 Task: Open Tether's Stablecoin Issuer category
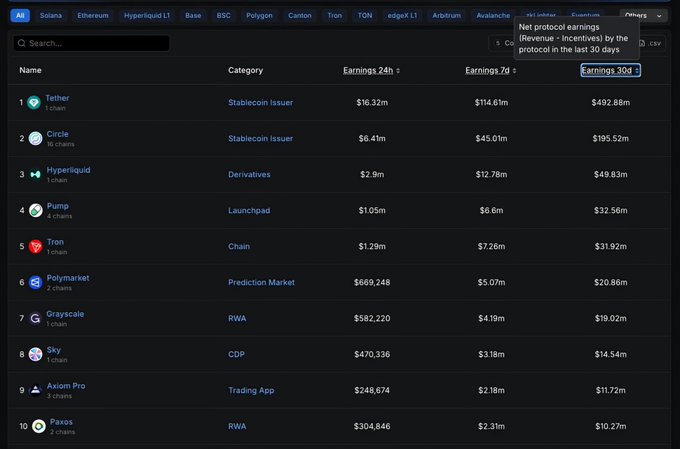(261, 103)
